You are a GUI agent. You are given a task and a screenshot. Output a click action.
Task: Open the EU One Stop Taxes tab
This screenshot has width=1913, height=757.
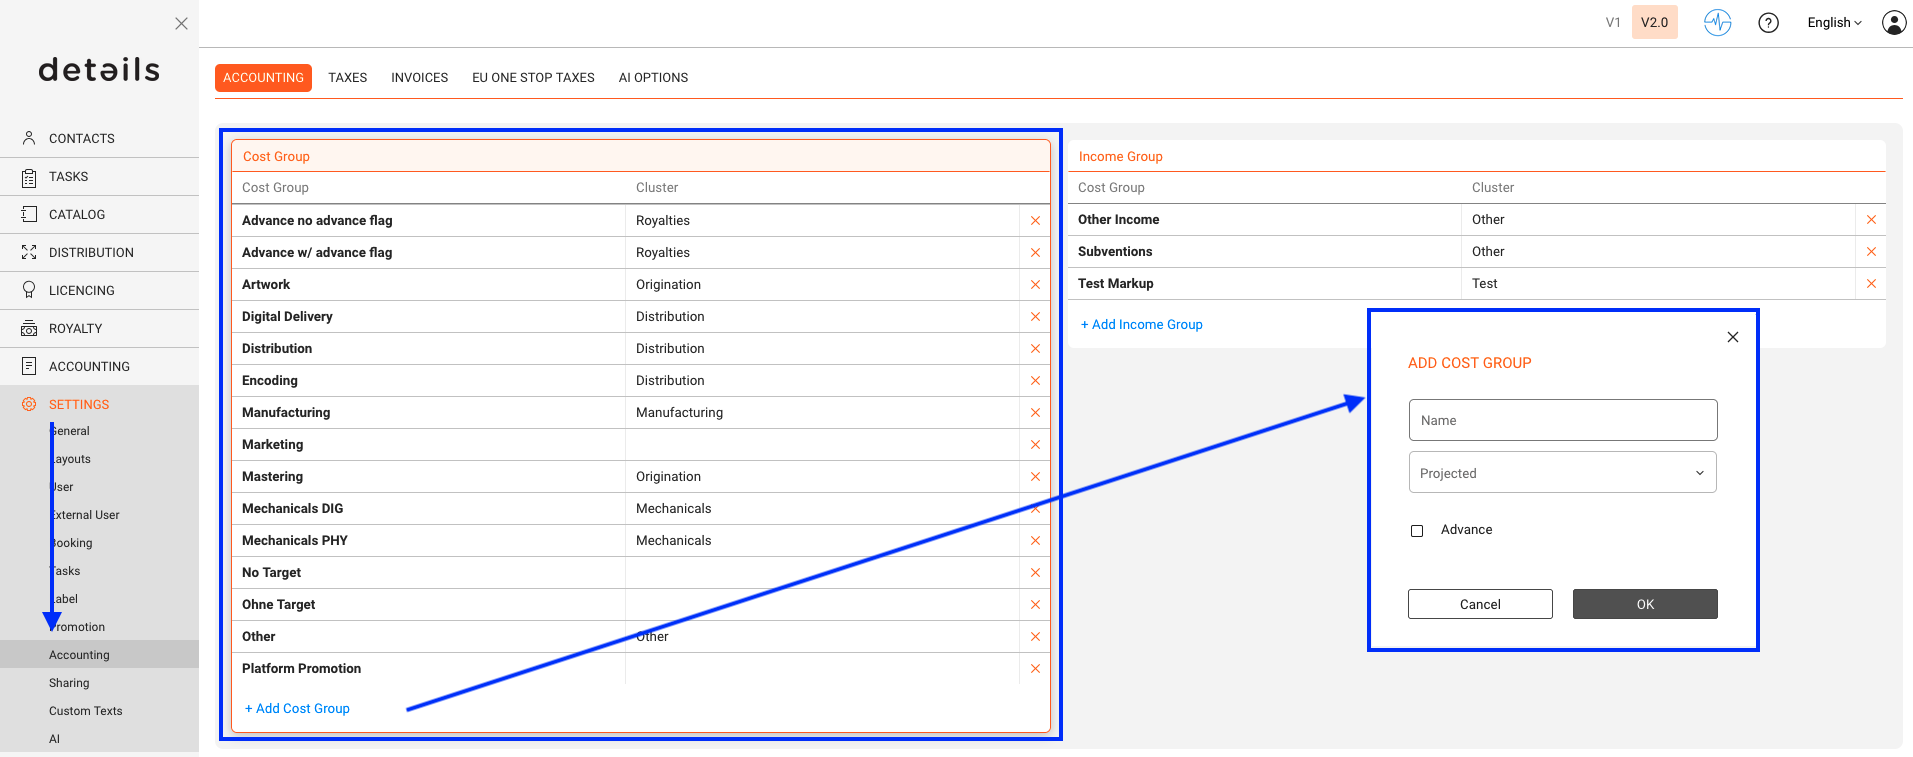[x=533, y=78]
